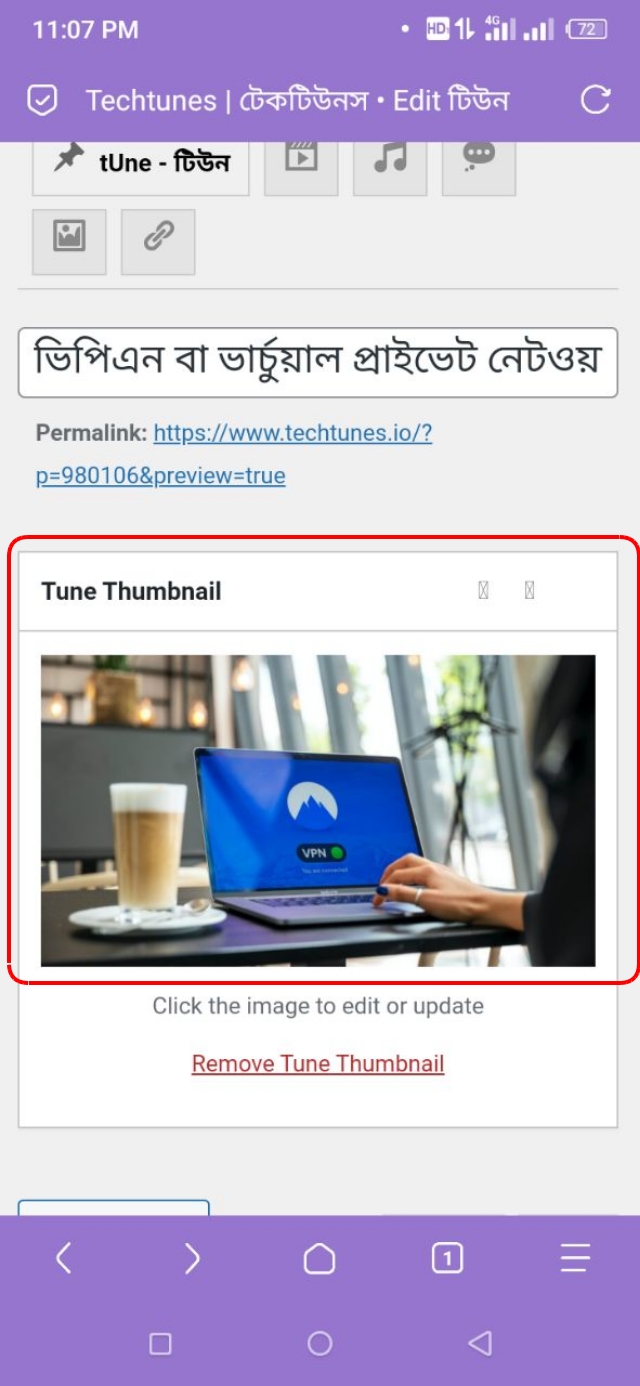Choose the link chain post format icon
This screenshot has width=640, height=1386.
158,241
